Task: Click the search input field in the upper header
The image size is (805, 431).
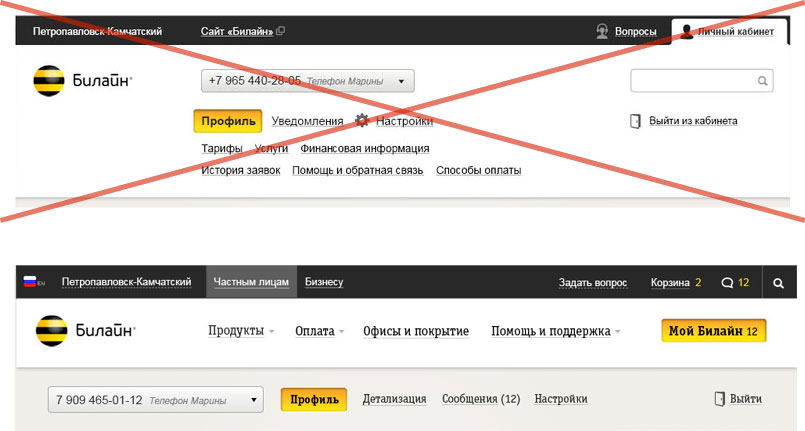Action: (x=693, y=81)
